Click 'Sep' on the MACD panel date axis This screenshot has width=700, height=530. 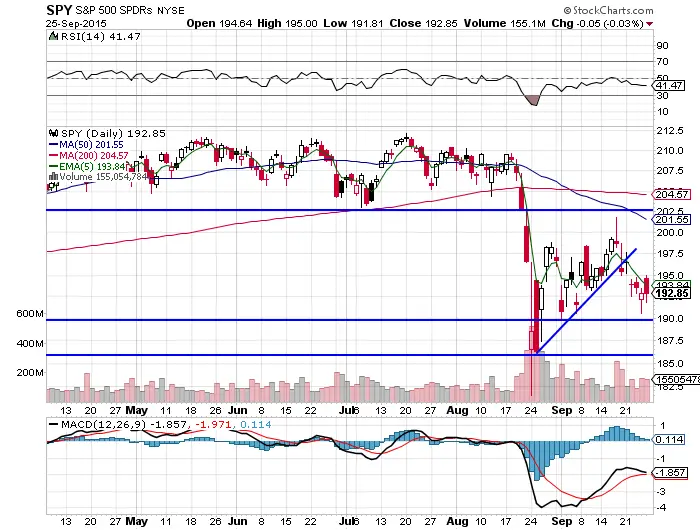tap(562, 521)
